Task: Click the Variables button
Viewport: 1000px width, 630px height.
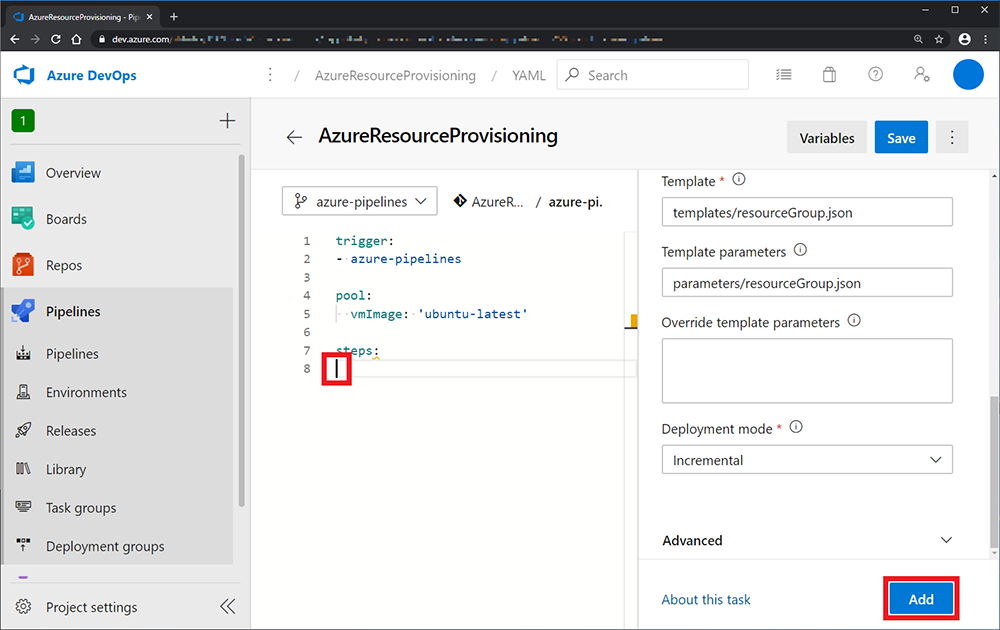Action: (x=827, y=137)
